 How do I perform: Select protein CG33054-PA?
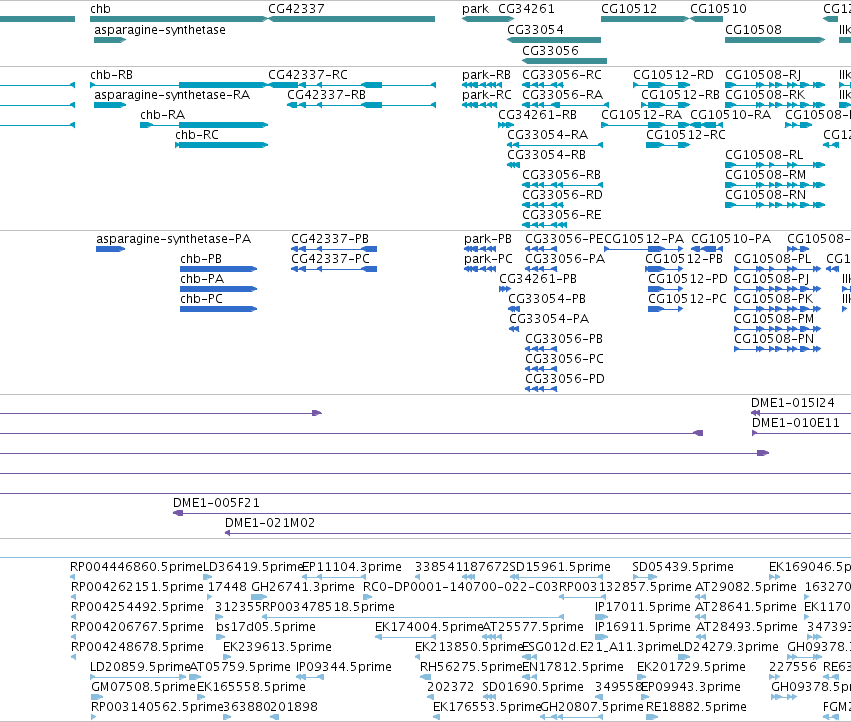(x=549, y=319)
